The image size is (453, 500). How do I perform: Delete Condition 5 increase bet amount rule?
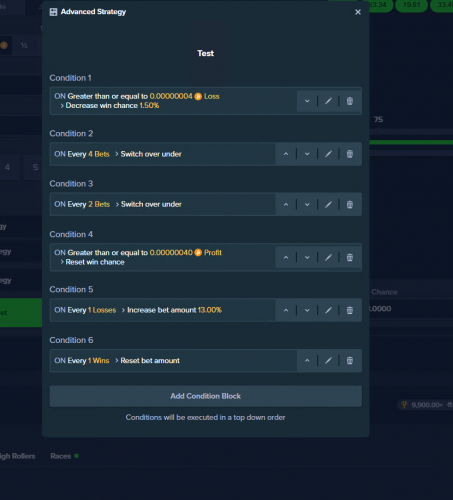pyautogui.click(x=350, y=310)
